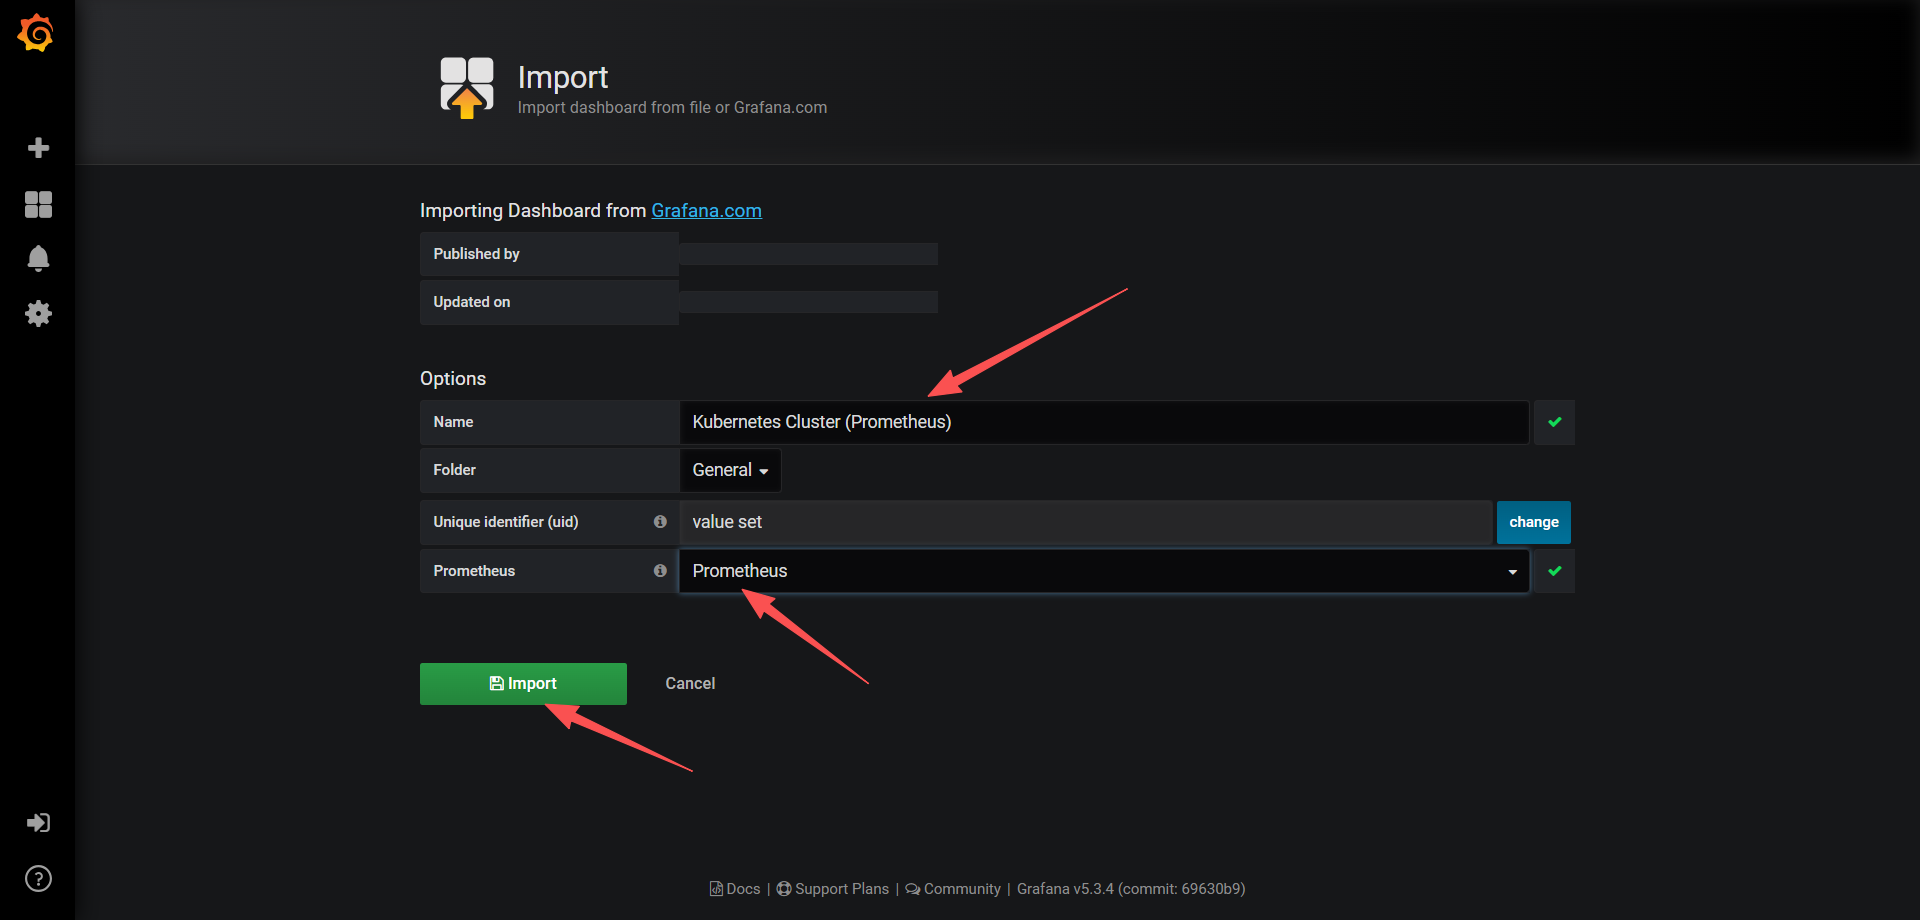Click the Import page title
Viewport: 1920px width, 920px height.
563,77
